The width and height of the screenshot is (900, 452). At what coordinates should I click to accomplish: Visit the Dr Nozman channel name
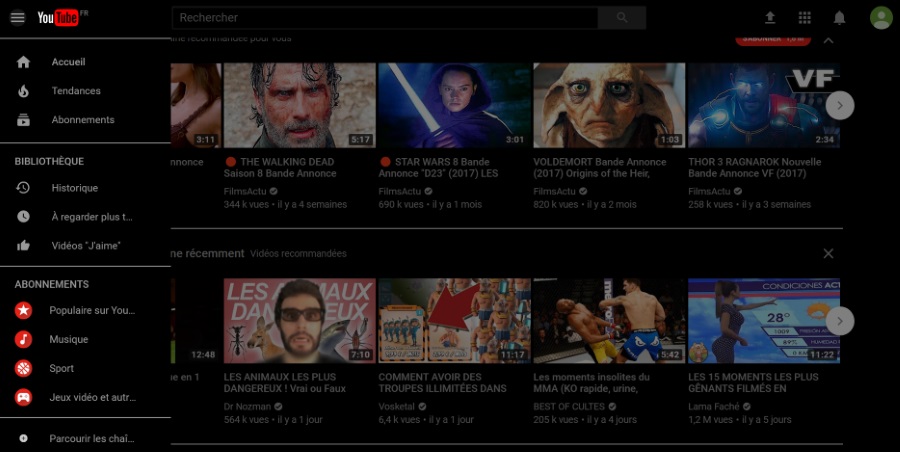coord(247,406)
